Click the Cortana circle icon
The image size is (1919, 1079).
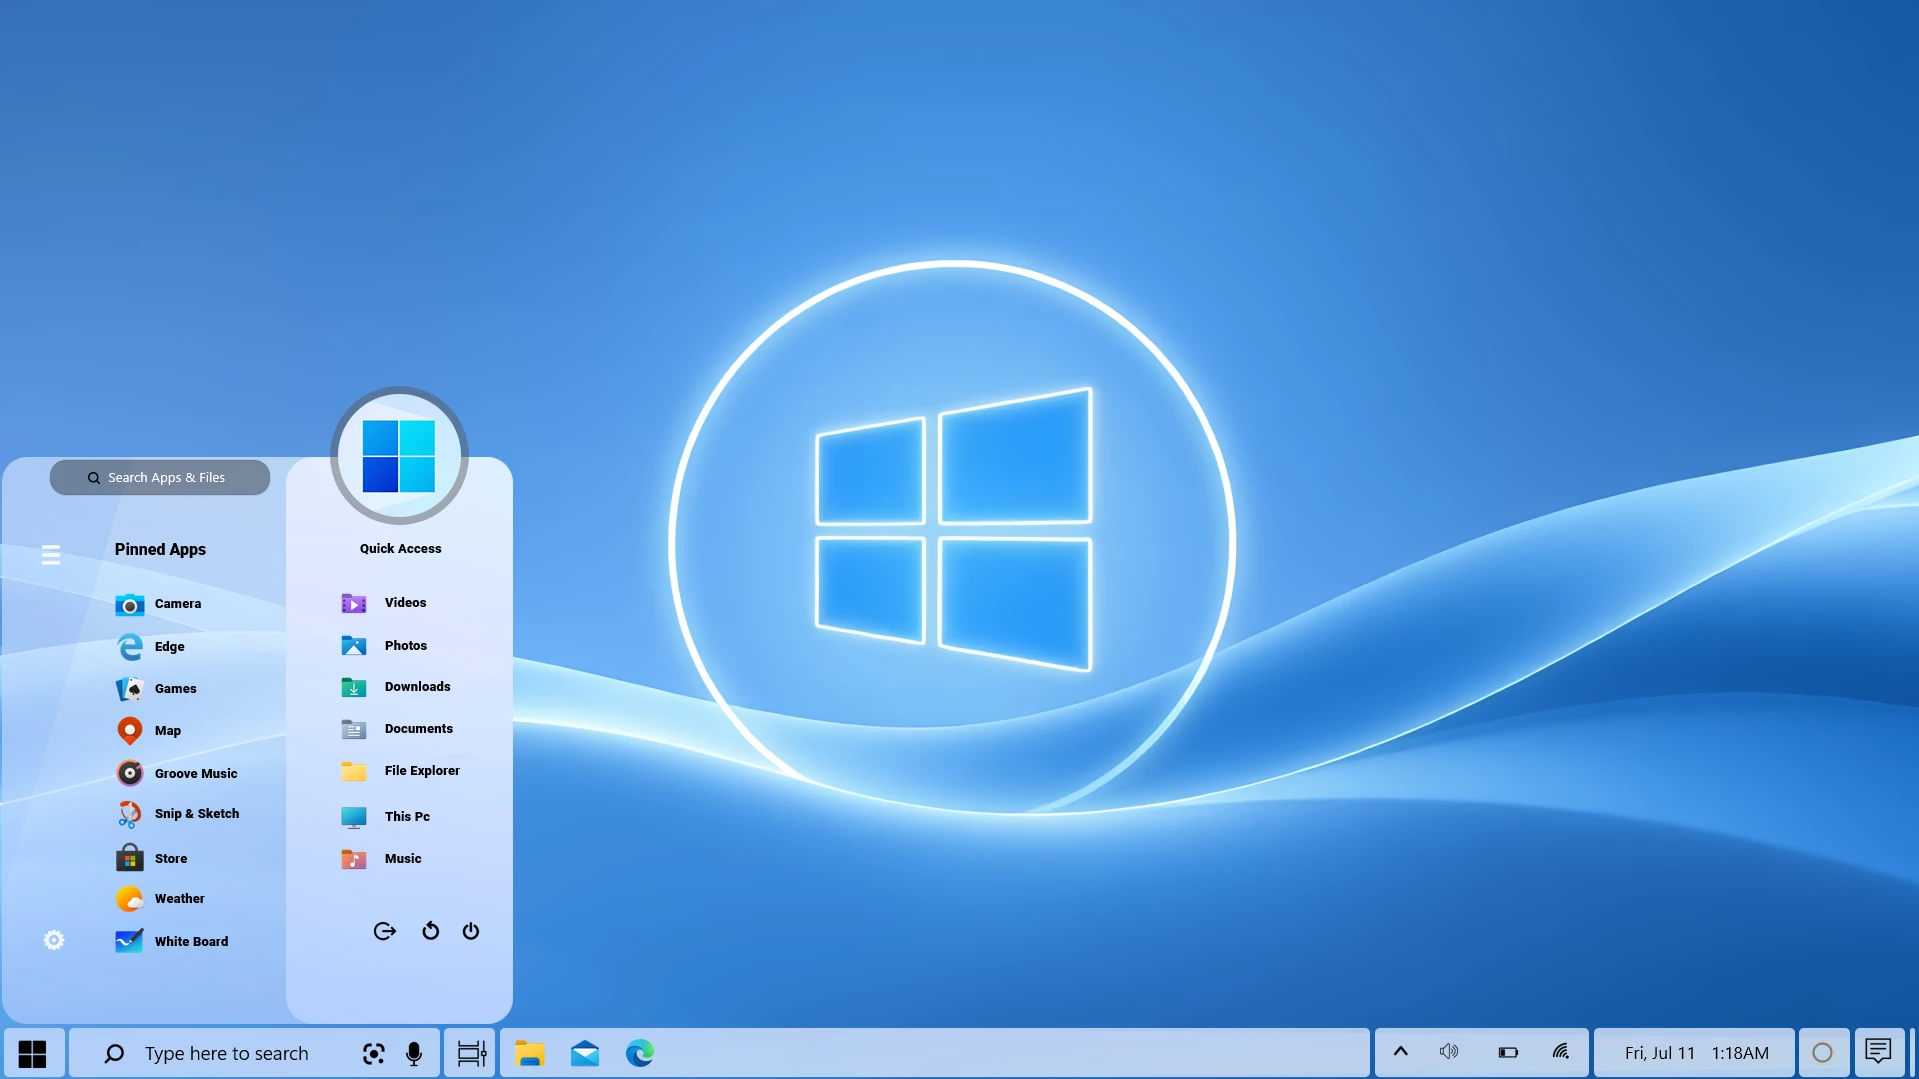click(1823, 1053)
